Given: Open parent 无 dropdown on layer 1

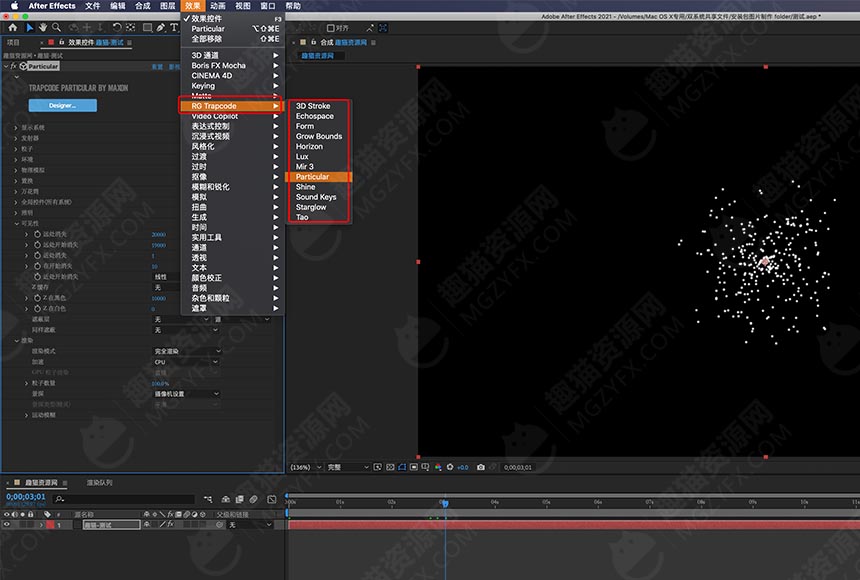Looking at the screenshot, I should click(250, 525).
